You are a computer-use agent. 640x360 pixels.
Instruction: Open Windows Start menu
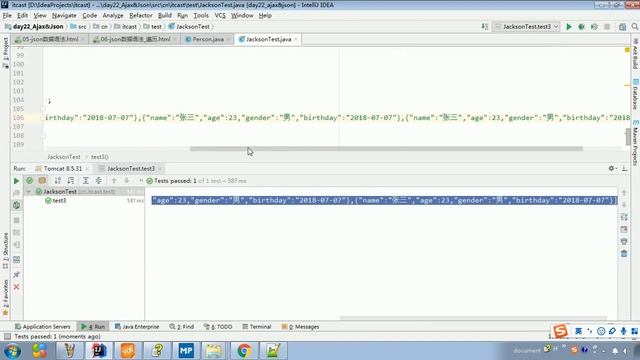(12, 351)
